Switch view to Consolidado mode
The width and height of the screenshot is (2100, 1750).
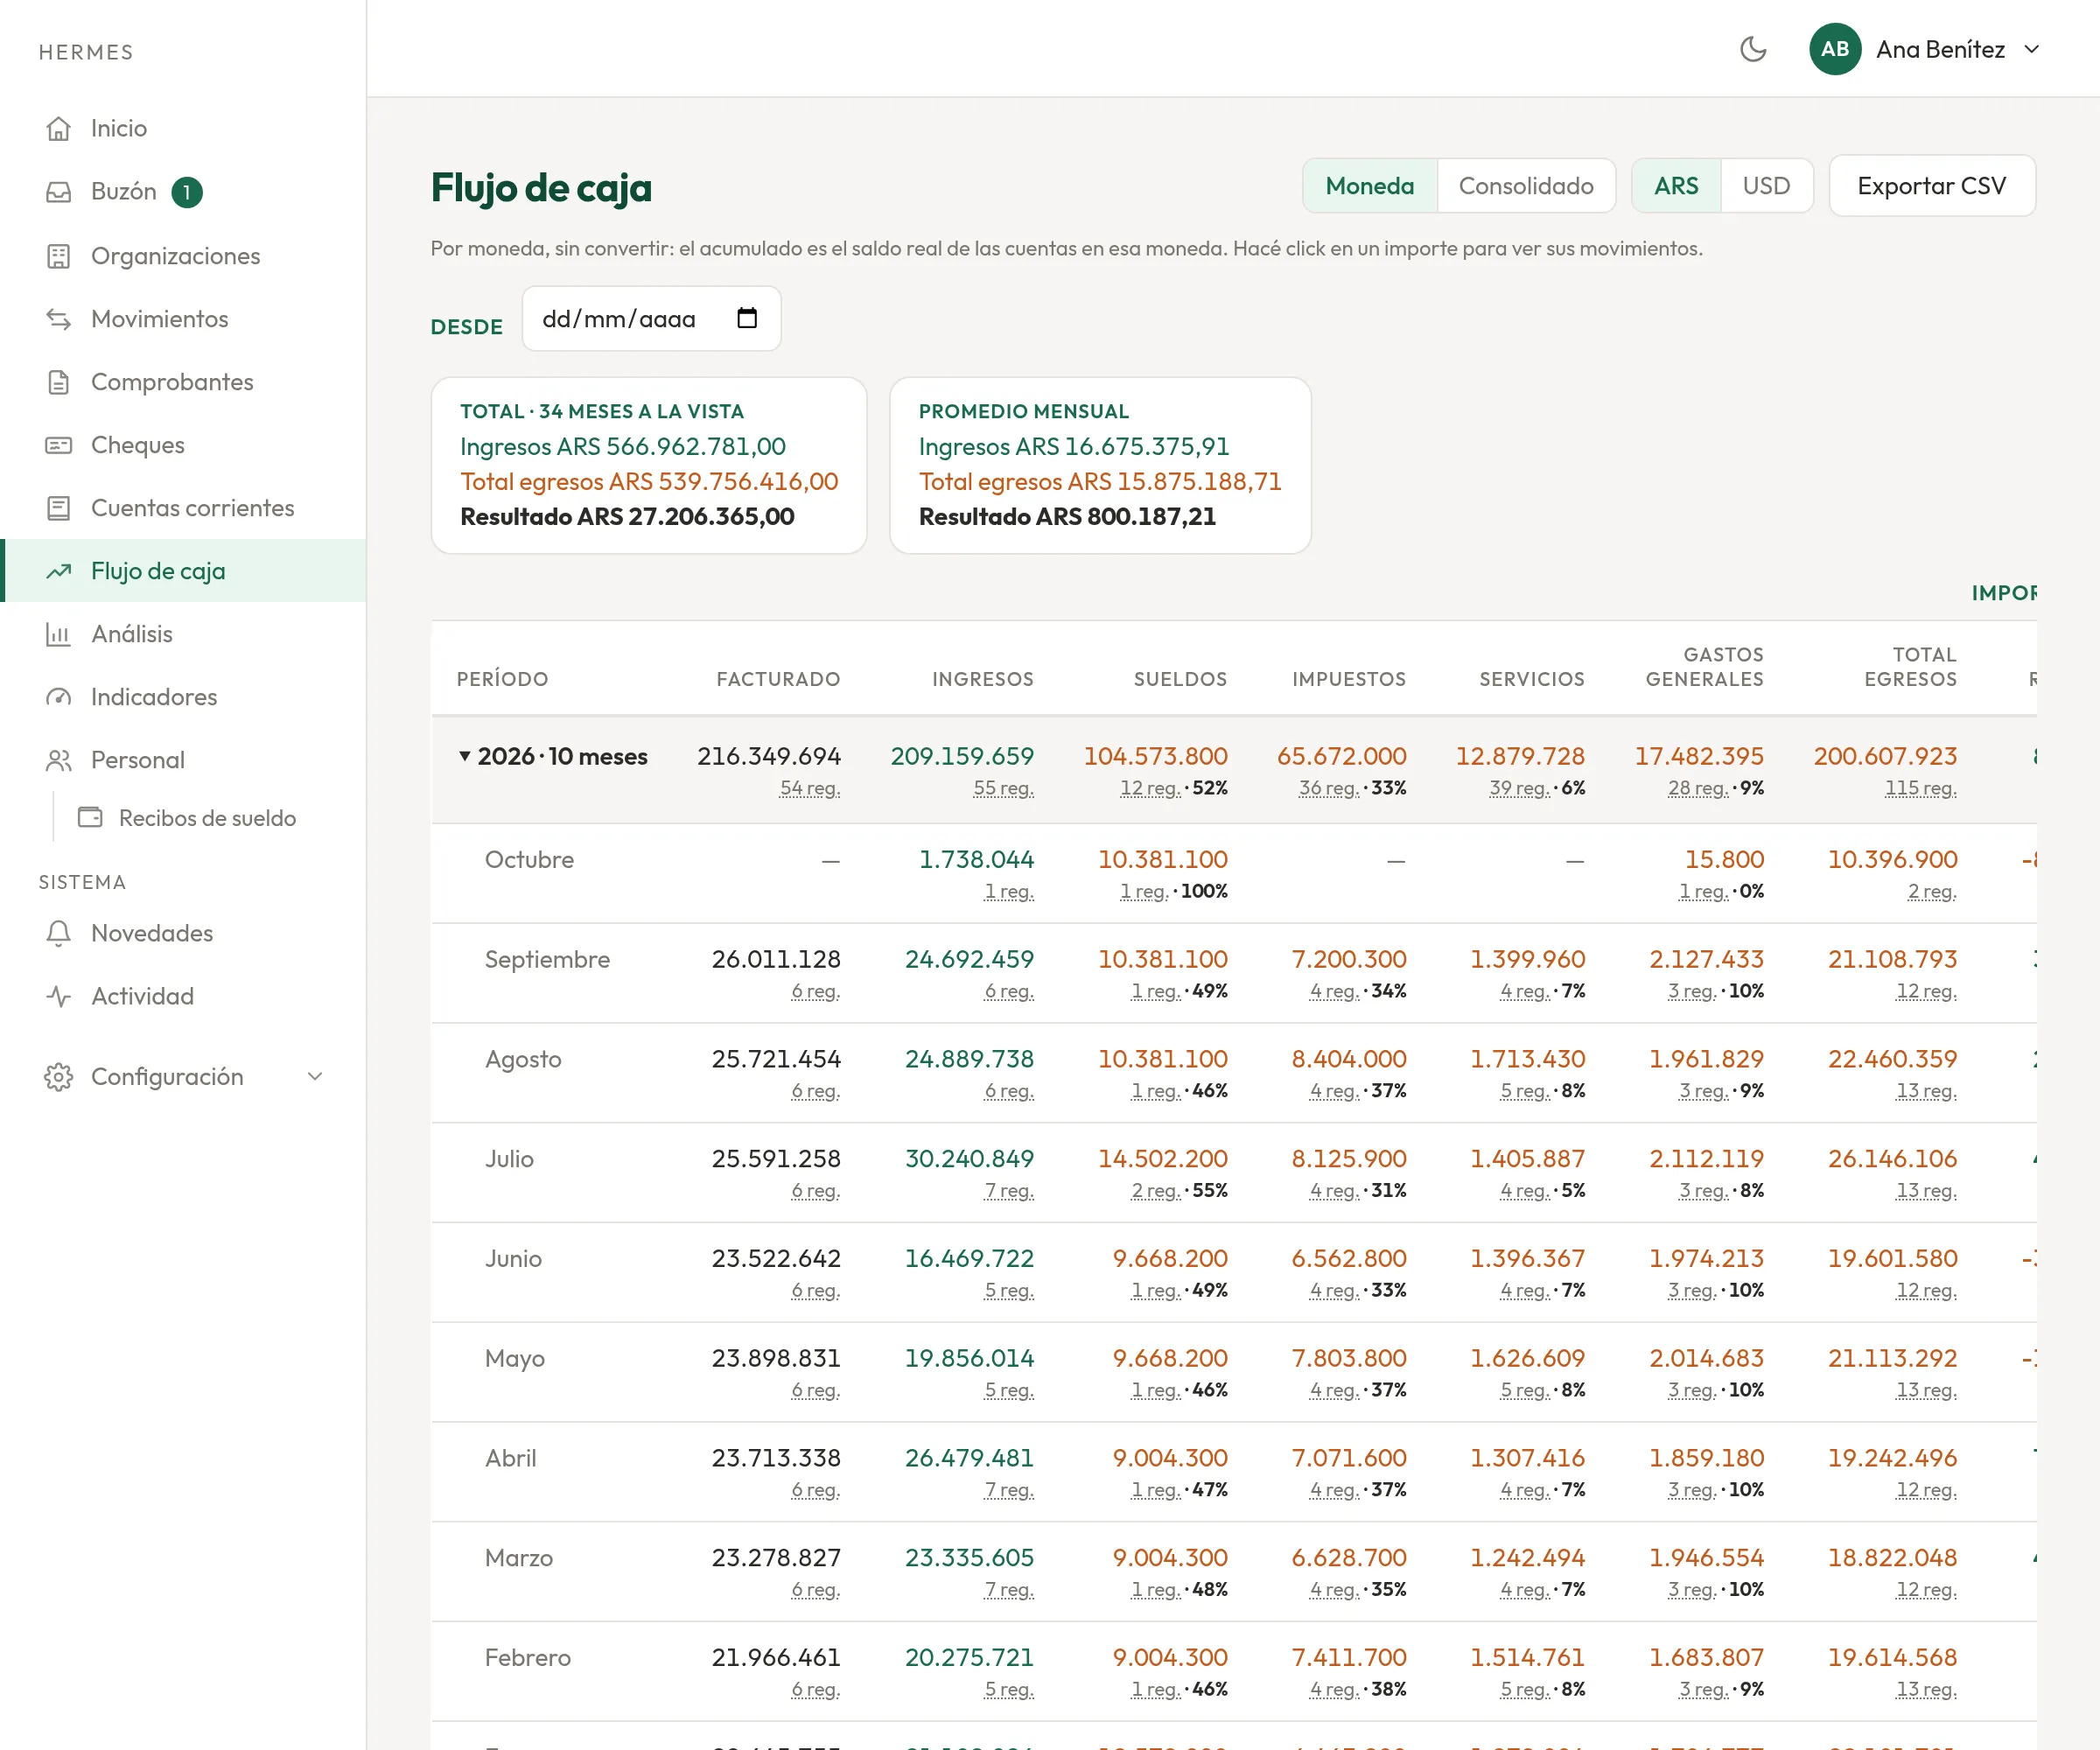pos(1526,186)
